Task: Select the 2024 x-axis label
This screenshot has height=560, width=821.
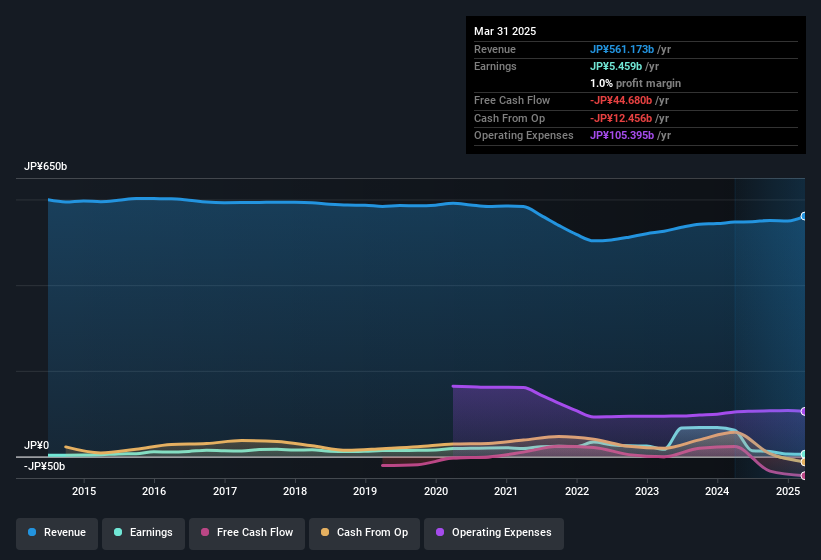Action: pyautogui.click(x=717, y=491)
